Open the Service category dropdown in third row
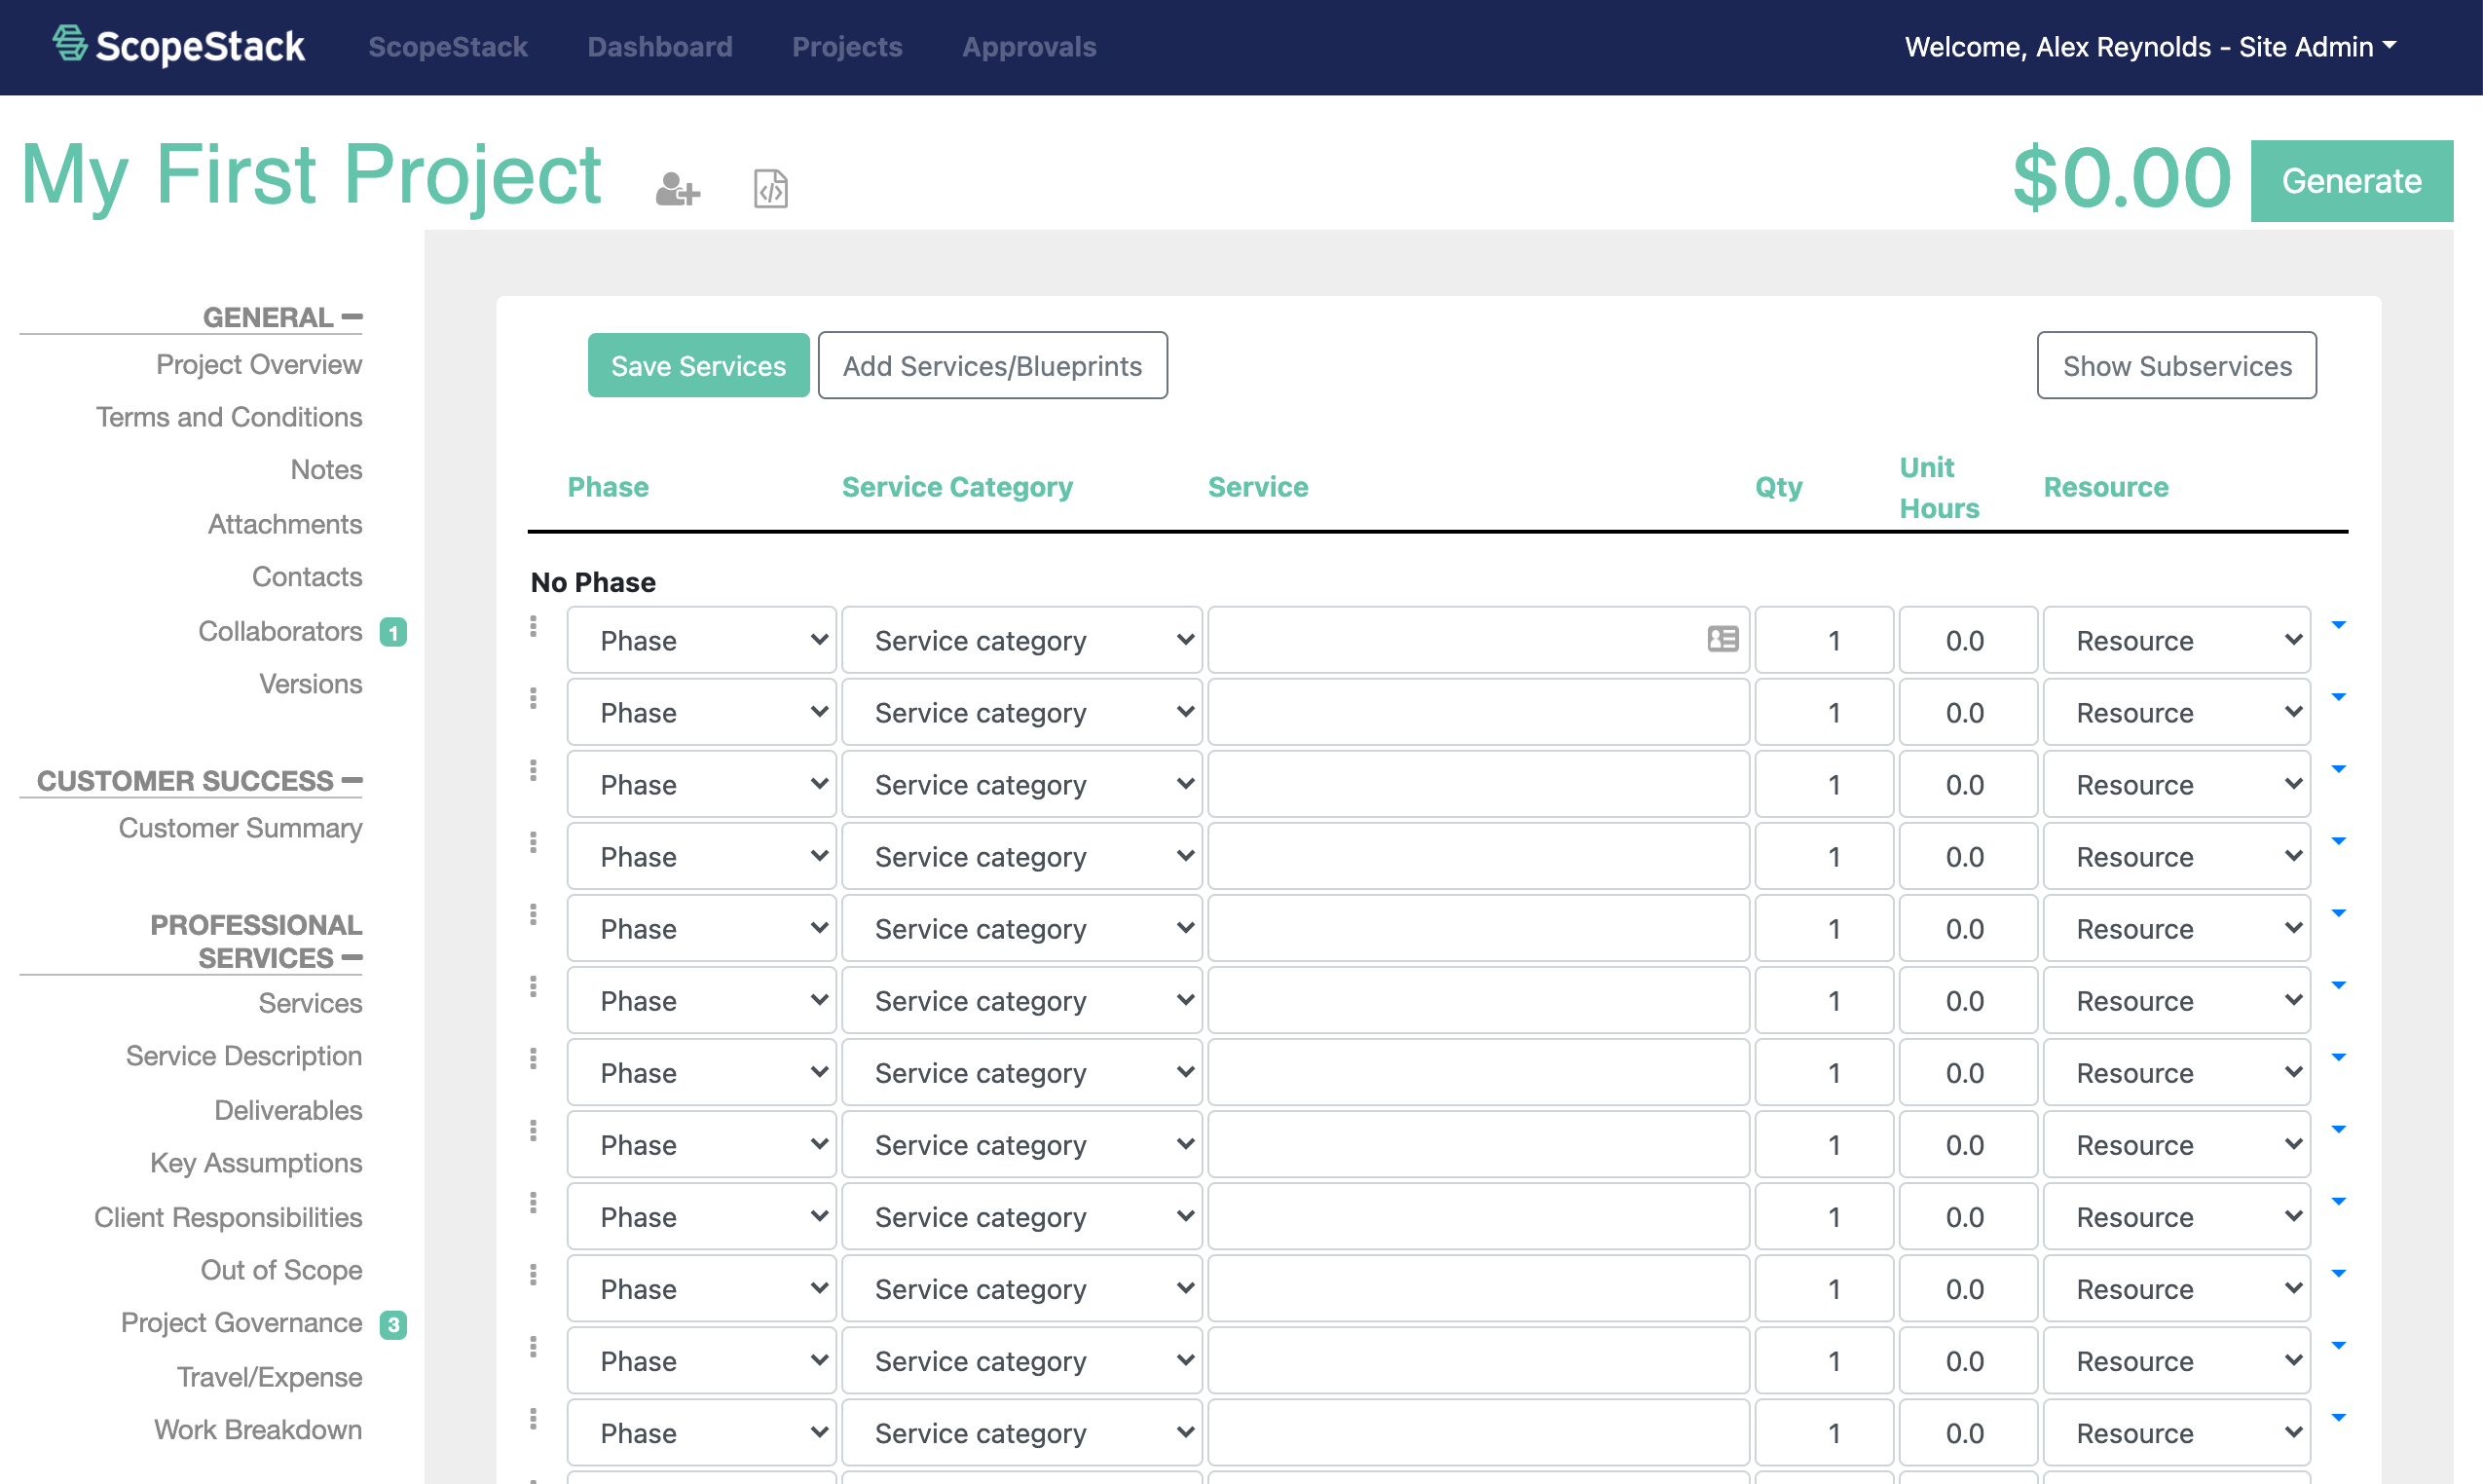Image resolution: width=2483 pixels, height=1484 pixels. [1022, 784]
